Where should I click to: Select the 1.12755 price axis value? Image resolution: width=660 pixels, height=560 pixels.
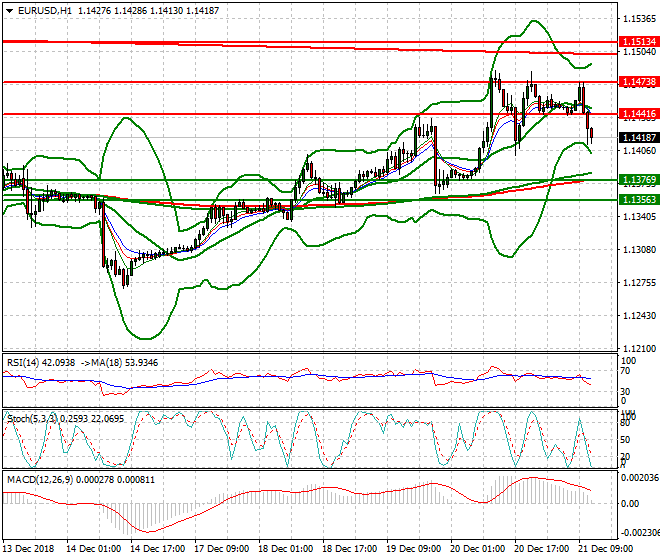click(639, 283)
